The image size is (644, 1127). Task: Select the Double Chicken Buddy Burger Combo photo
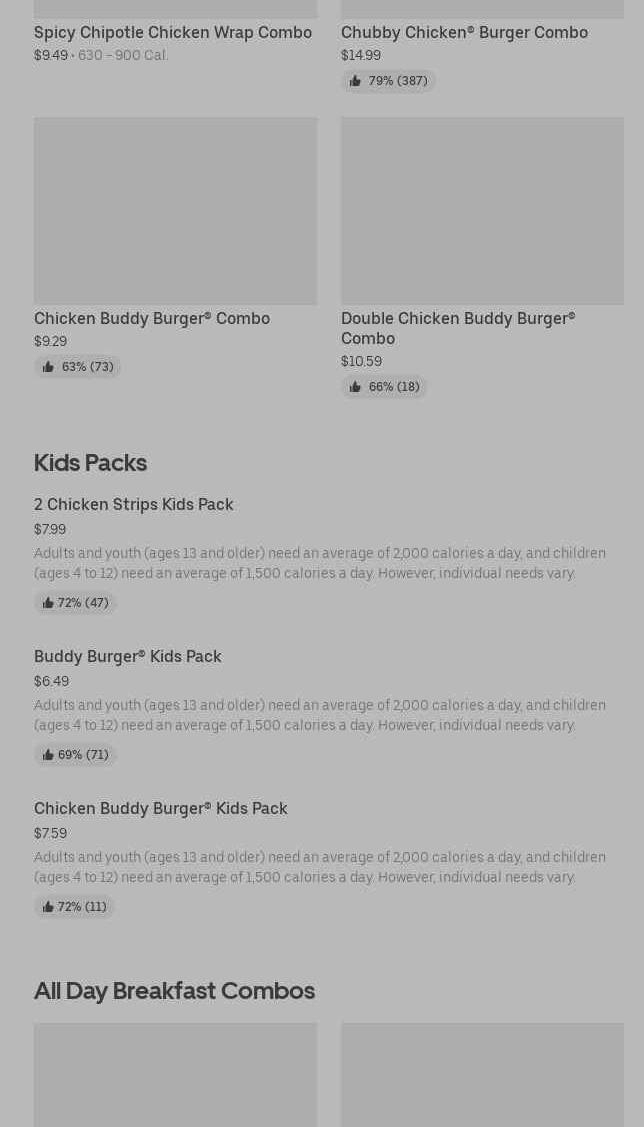pos(482,211)
